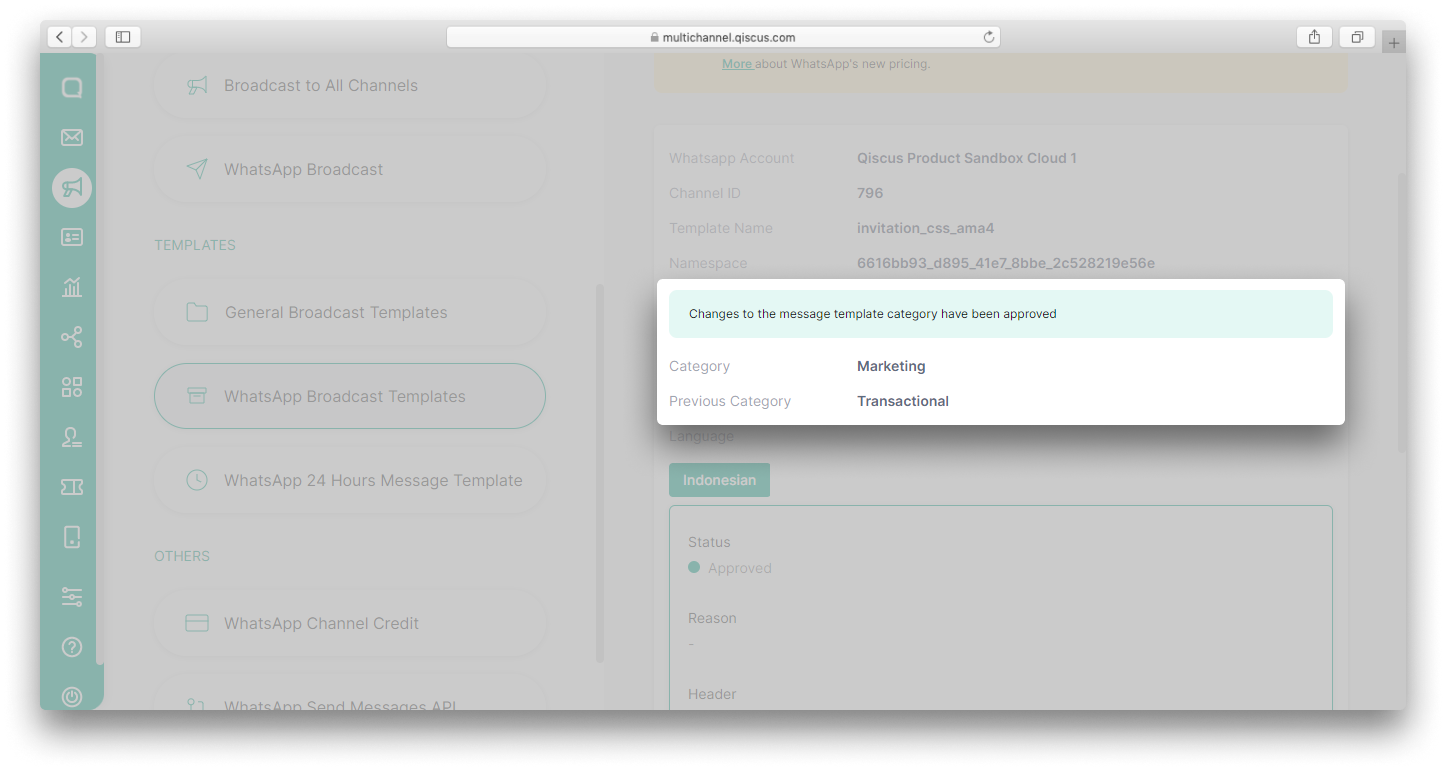Click the TEMPLATES section heading
The height and width of the screenshot is (770, 1446).
click(x=195, y=245)
